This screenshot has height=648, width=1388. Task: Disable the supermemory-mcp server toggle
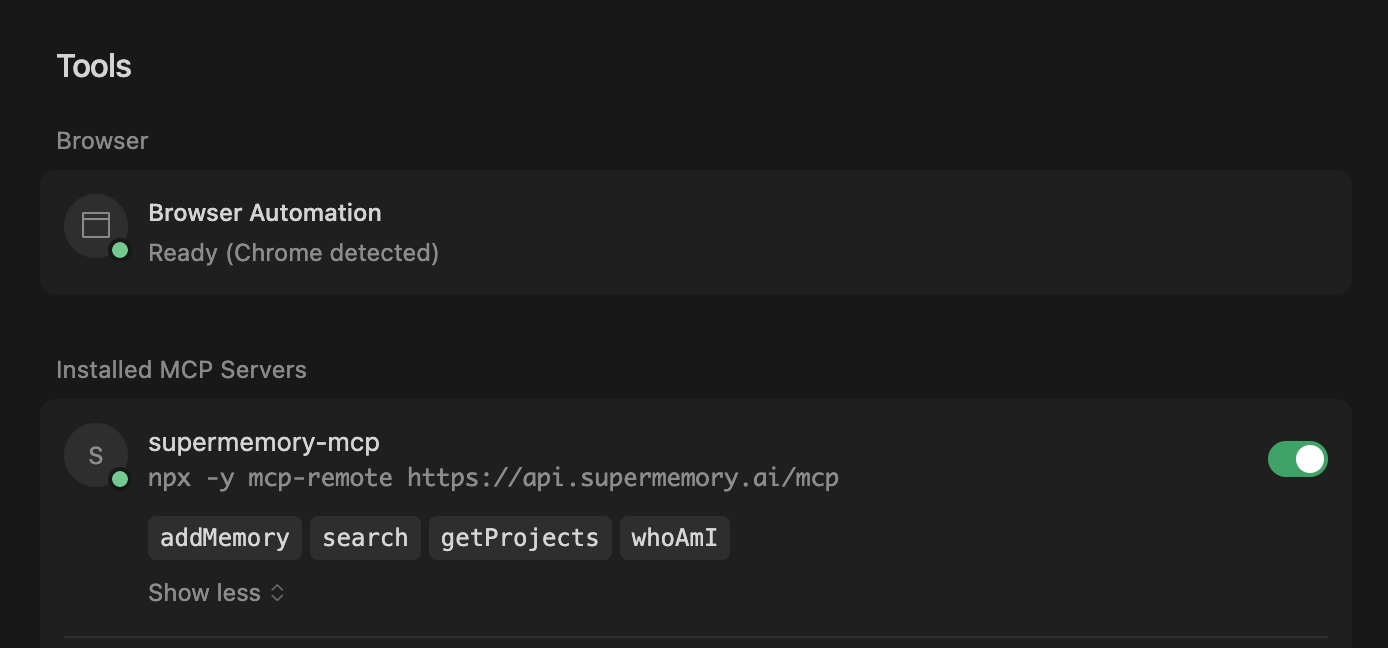tap(1297, 459)
